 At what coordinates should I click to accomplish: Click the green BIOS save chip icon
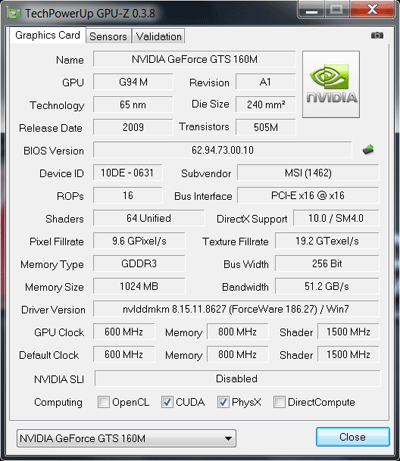[x=368, y=150]
